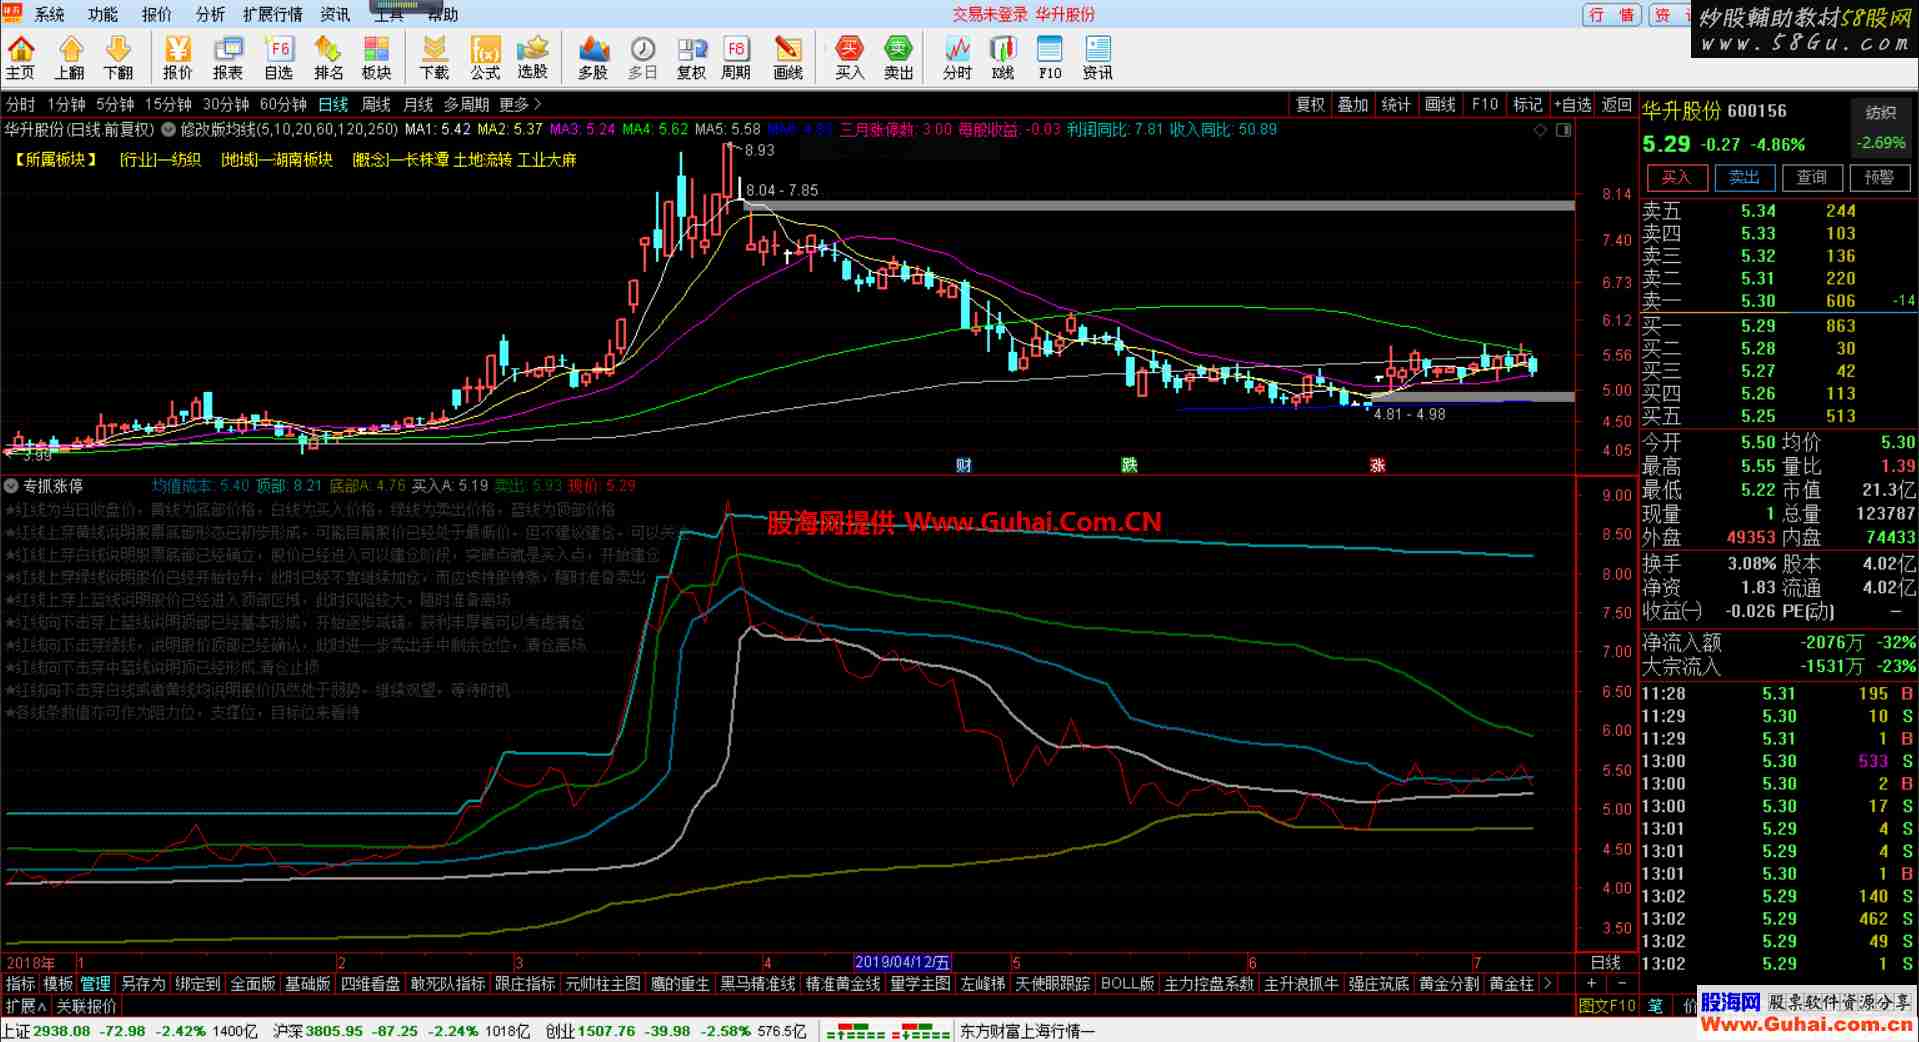Open the 纺织 sector box

click(x=1880, y=112)
